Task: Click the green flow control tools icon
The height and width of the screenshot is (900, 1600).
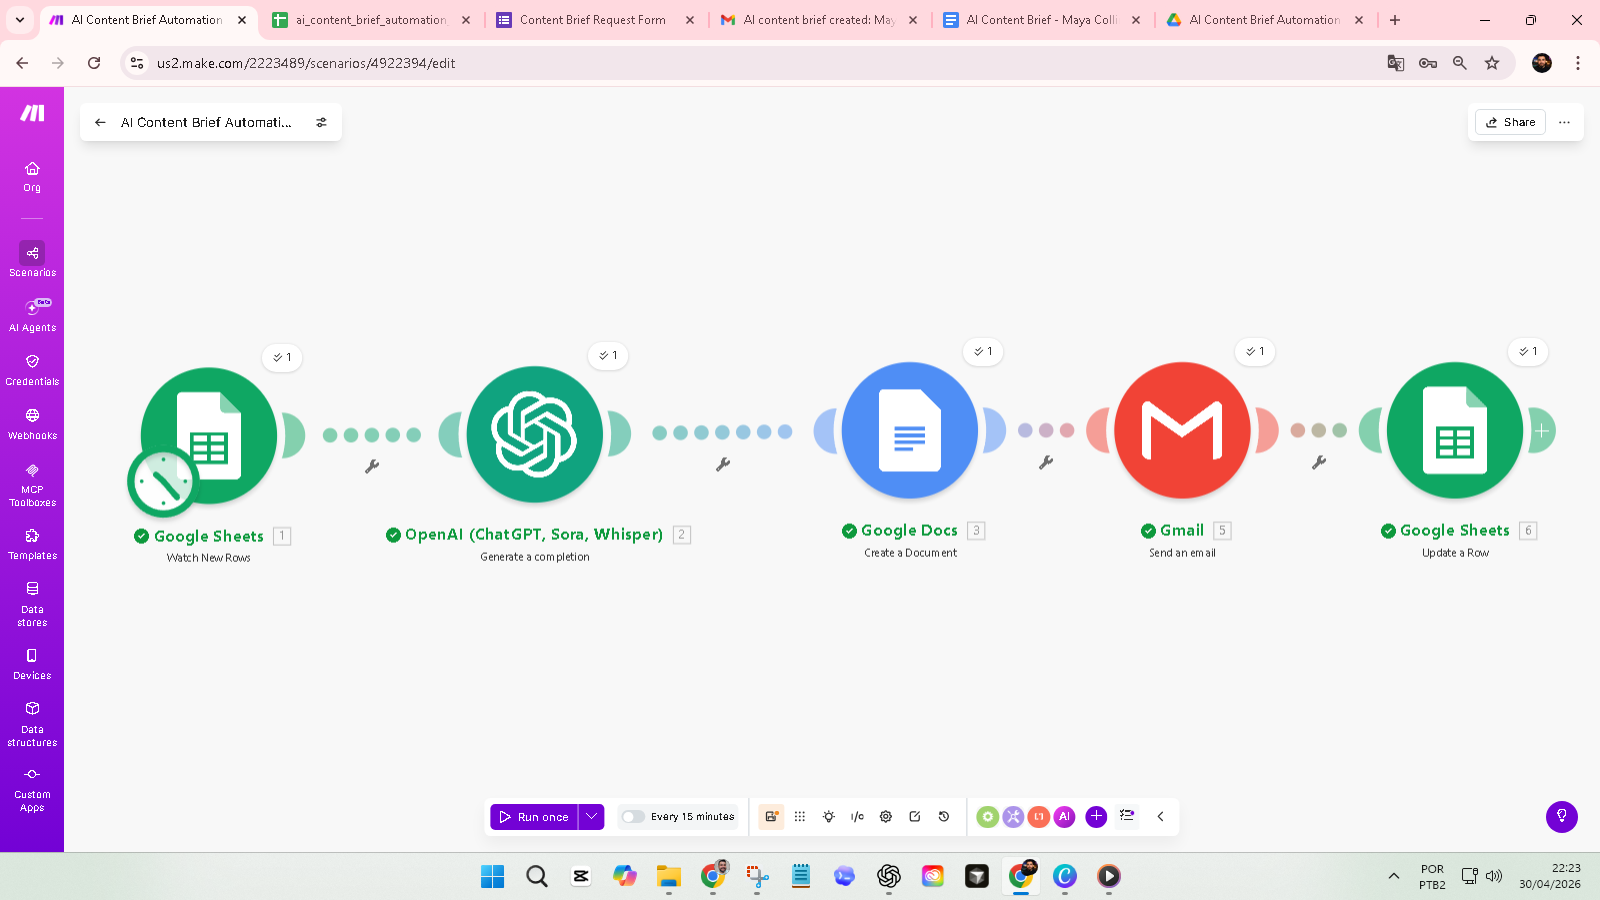Action: tap(988, 817)
